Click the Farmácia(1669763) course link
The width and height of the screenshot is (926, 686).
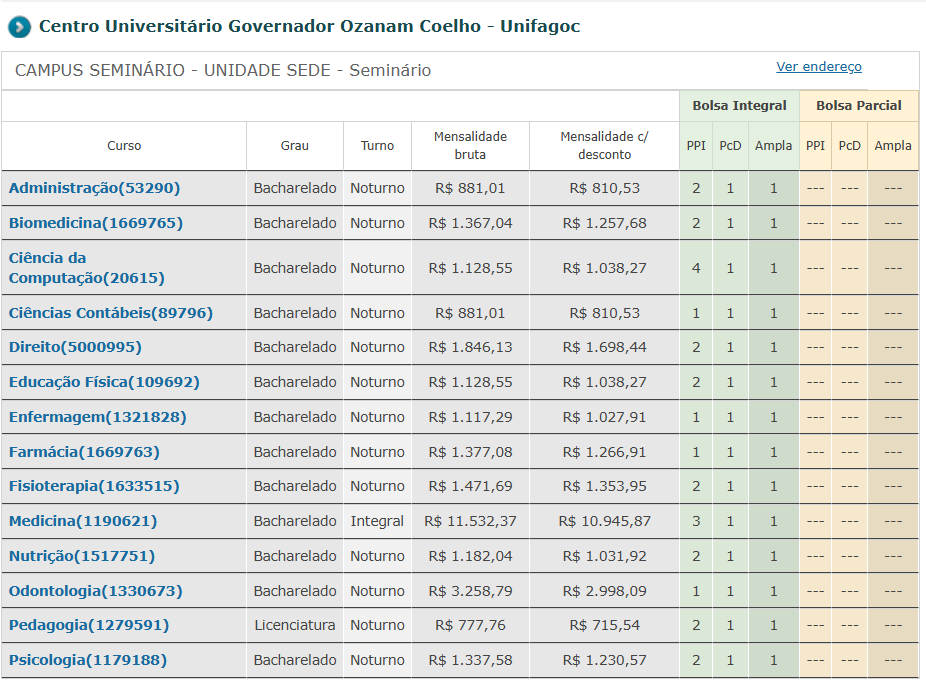tap(84, 452)
